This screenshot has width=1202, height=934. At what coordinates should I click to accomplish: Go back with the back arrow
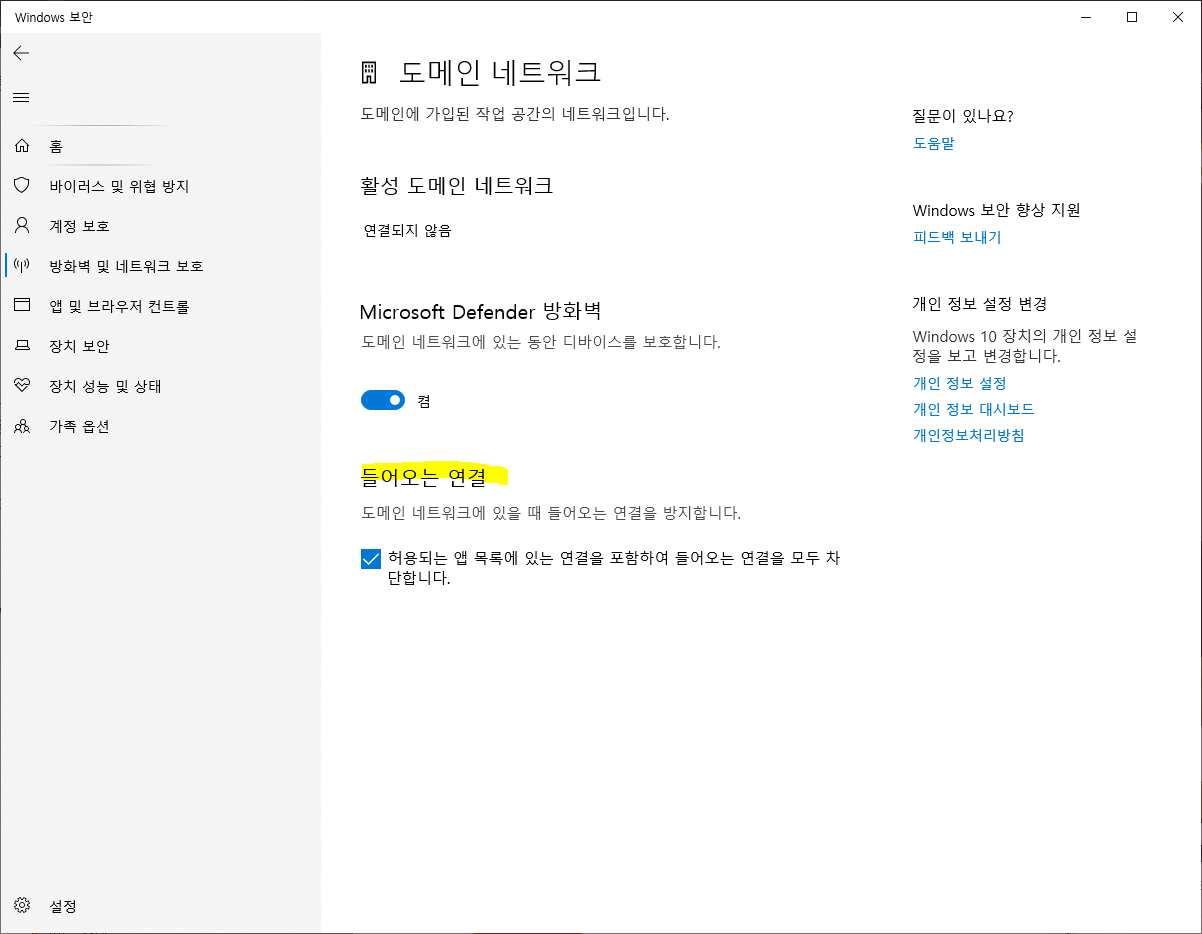click(x=21, y=53)
